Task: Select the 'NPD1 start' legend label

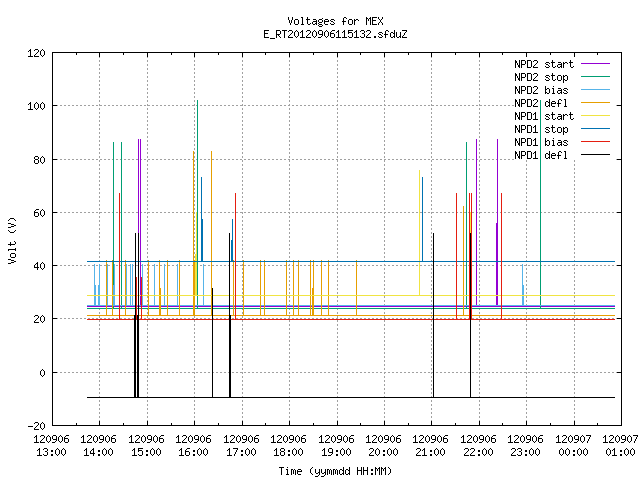Action: tap(544, 116)
